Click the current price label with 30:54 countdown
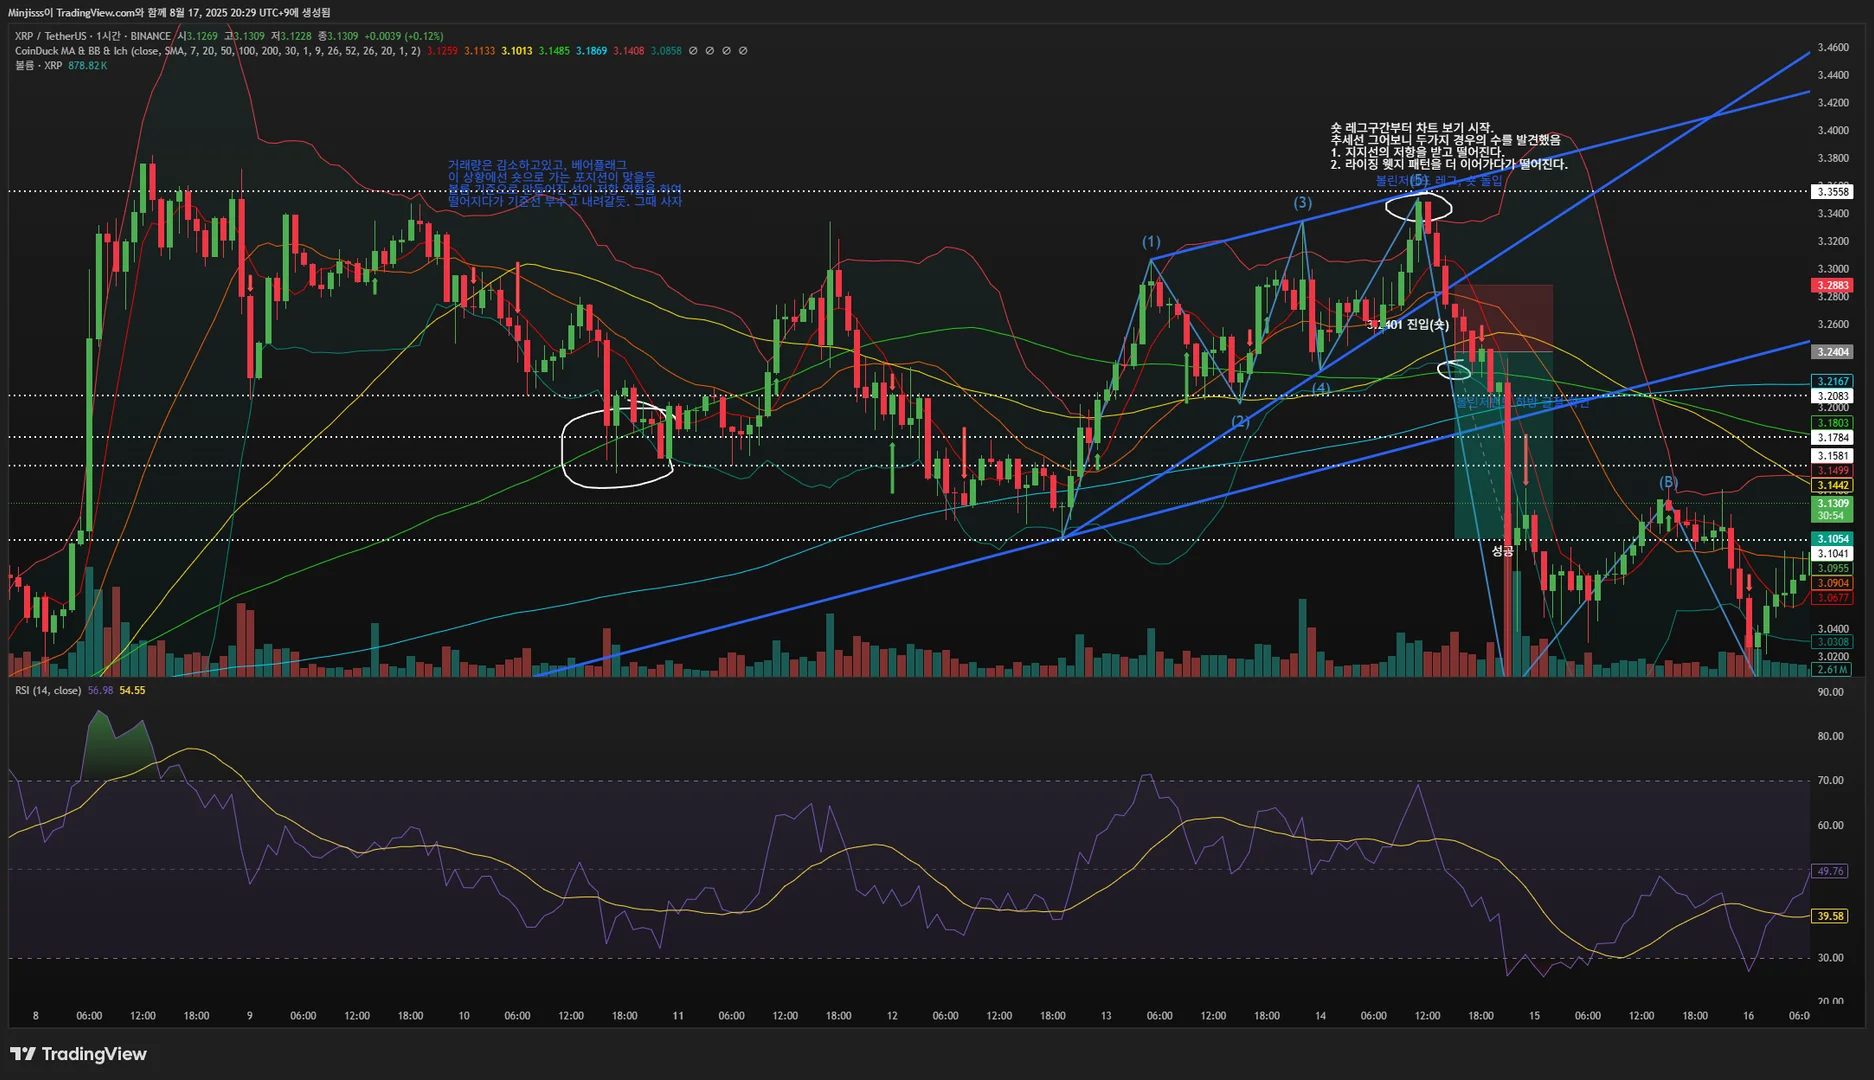This screenshot has height=1080, width=1874. point(1833,510)
